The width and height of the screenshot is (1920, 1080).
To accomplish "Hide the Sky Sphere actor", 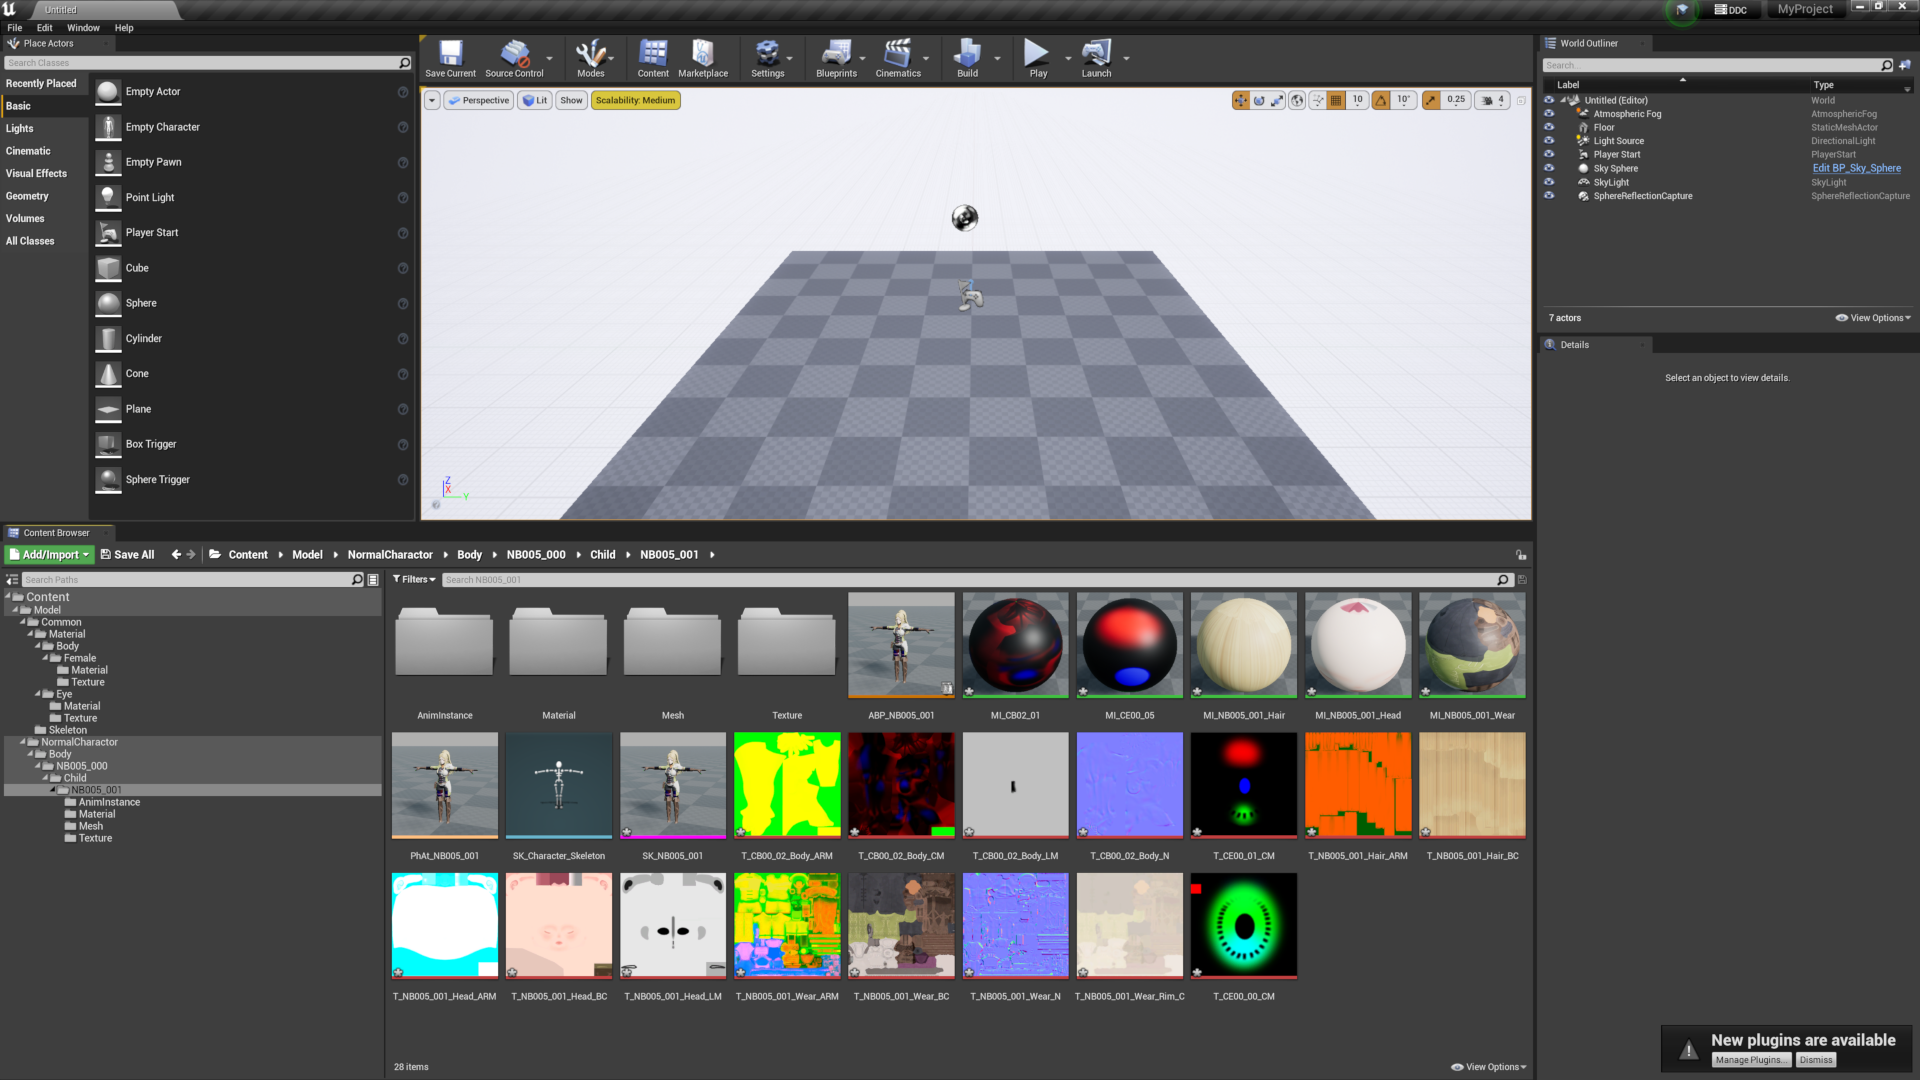I will [1549, 168].
